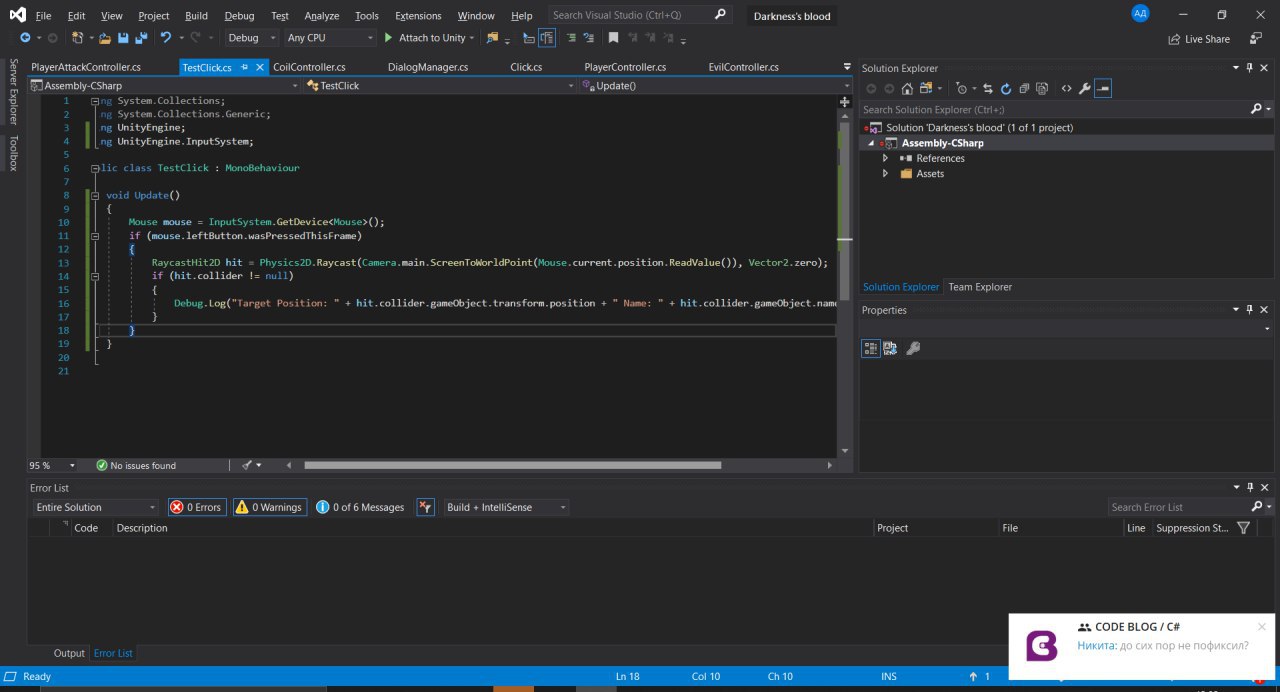
Task: Click the Description column header
Action: click(142, 528)
